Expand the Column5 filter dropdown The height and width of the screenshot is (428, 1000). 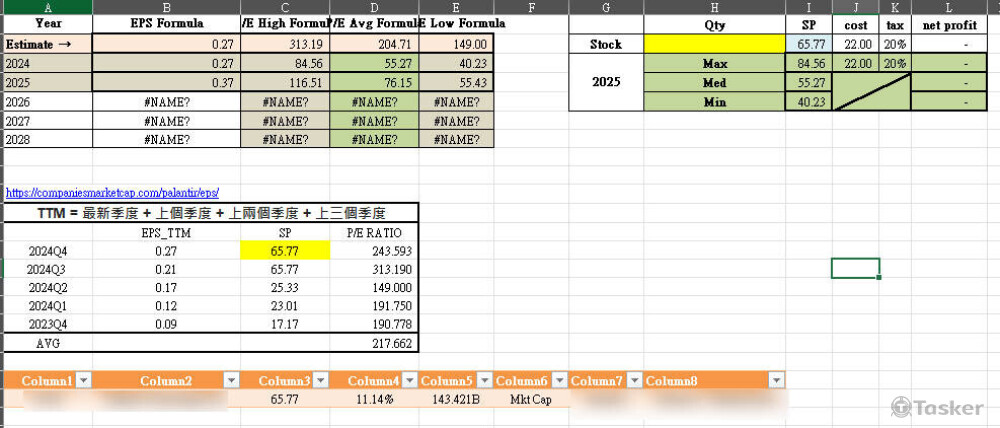click(483, 381)
